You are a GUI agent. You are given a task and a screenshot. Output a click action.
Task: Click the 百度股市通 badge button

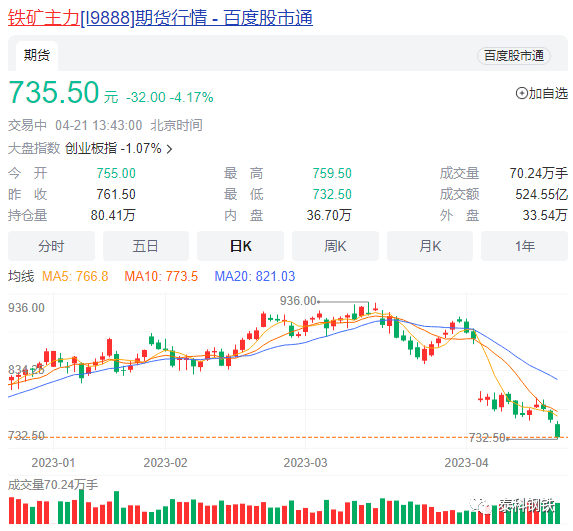514,56
